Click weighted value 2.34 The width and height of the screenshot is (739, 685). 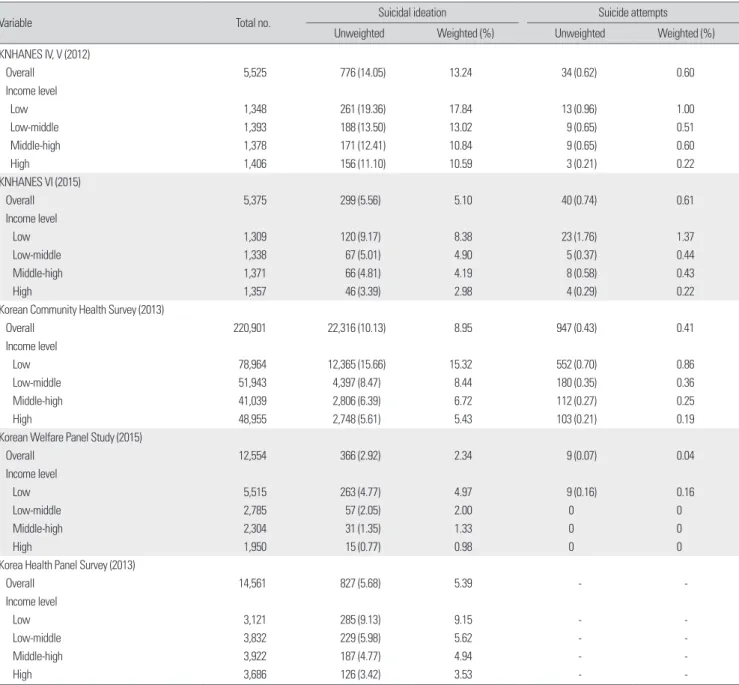pyautogui.click(x=463, y=456)
